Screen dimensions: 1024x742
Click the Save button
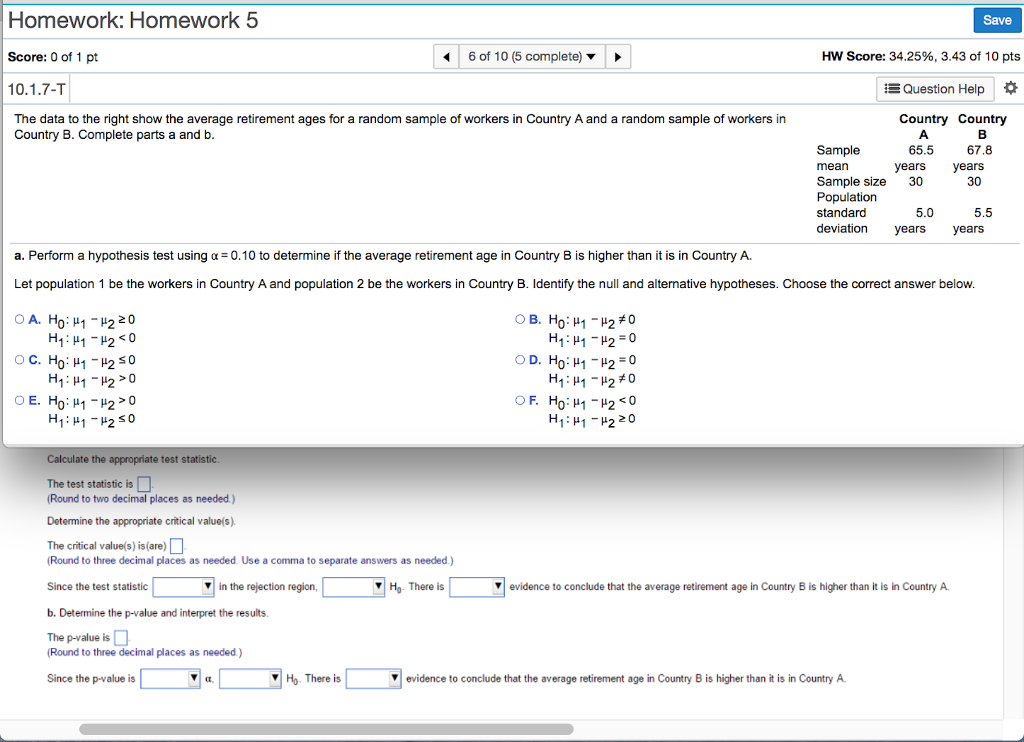pyautogui.click(x=996, y=19)
